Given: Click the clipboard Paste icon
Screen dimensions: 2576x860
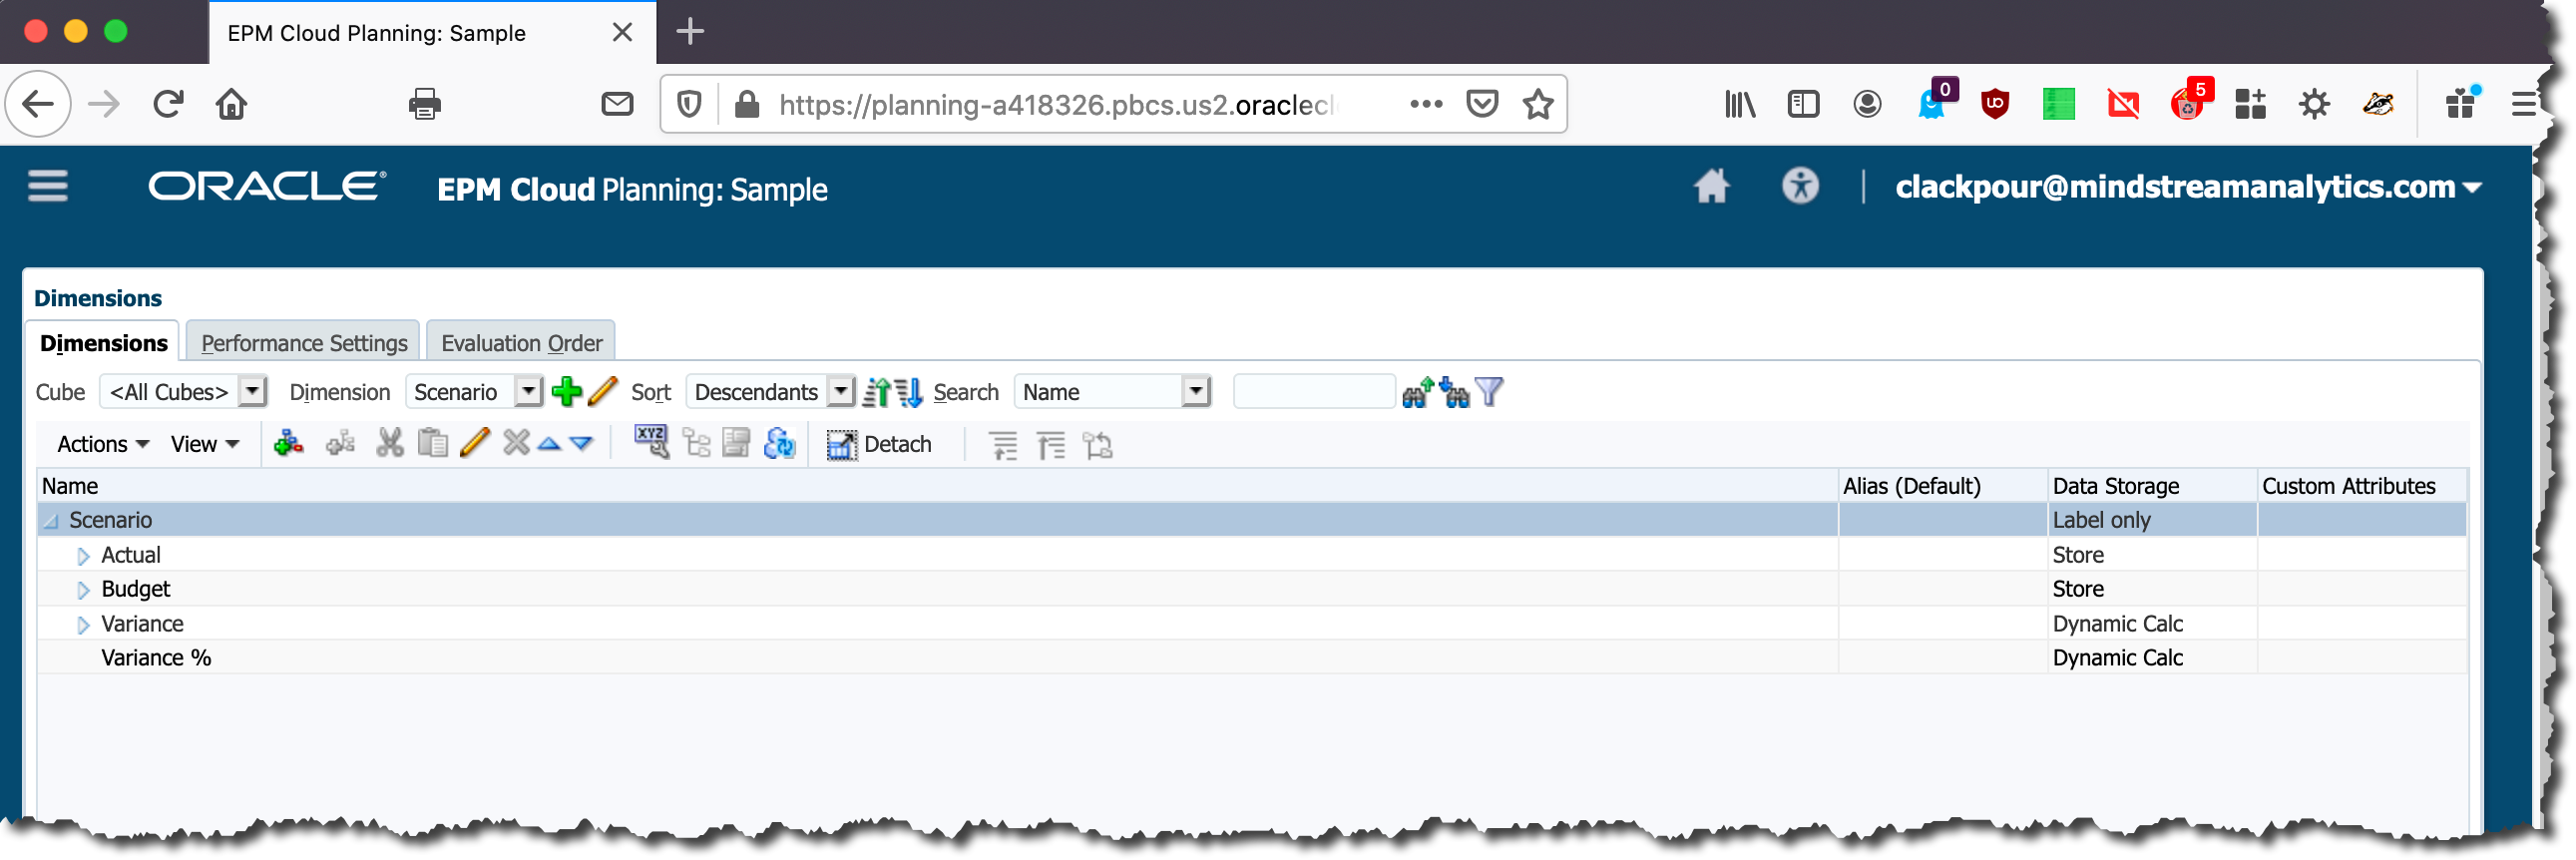Looking at the screenshot, I should (x=433, y=444).
